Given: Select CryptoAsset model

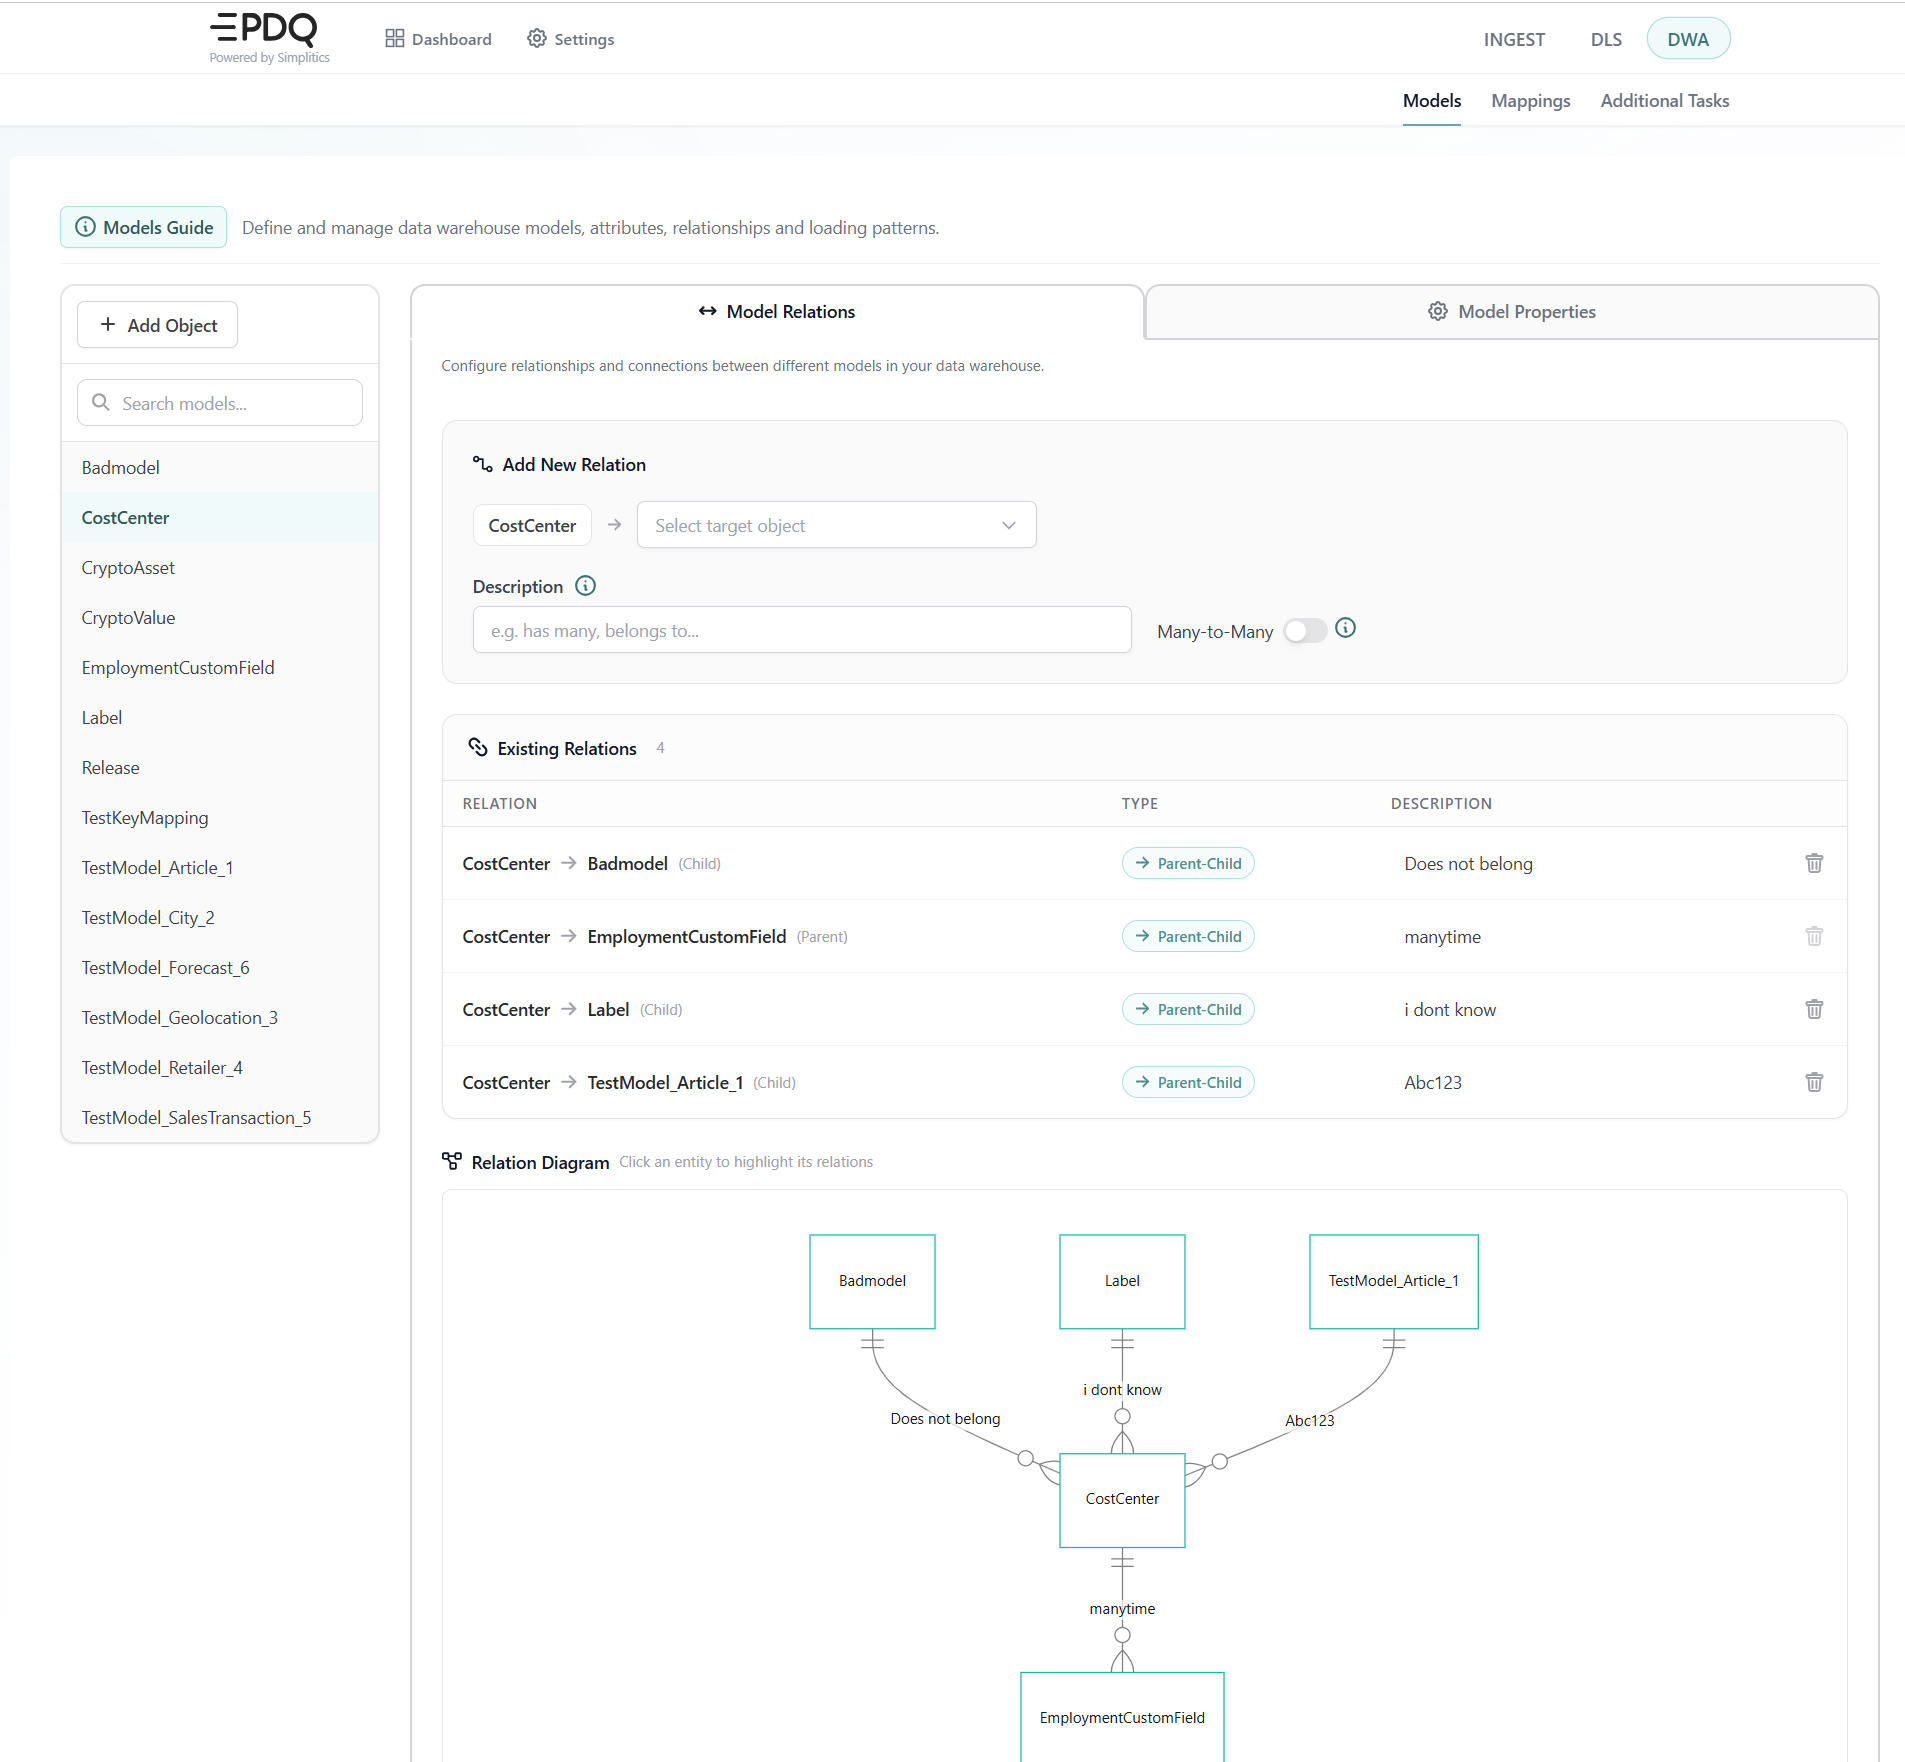Looking at the screenshot, I should [x=220, y=568].
